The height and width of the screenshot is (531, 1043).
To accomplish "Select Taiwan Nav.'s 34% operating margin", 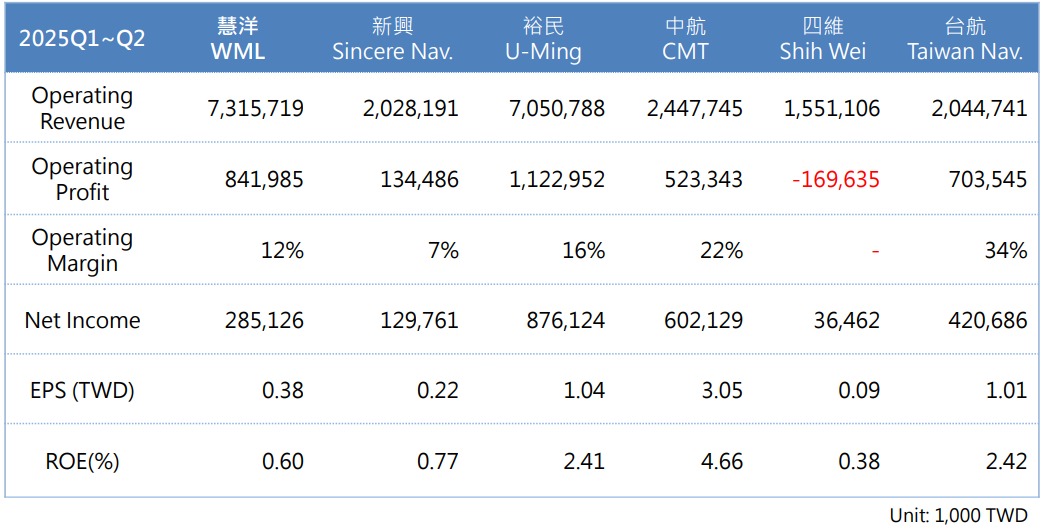I will pos(1005,250).
